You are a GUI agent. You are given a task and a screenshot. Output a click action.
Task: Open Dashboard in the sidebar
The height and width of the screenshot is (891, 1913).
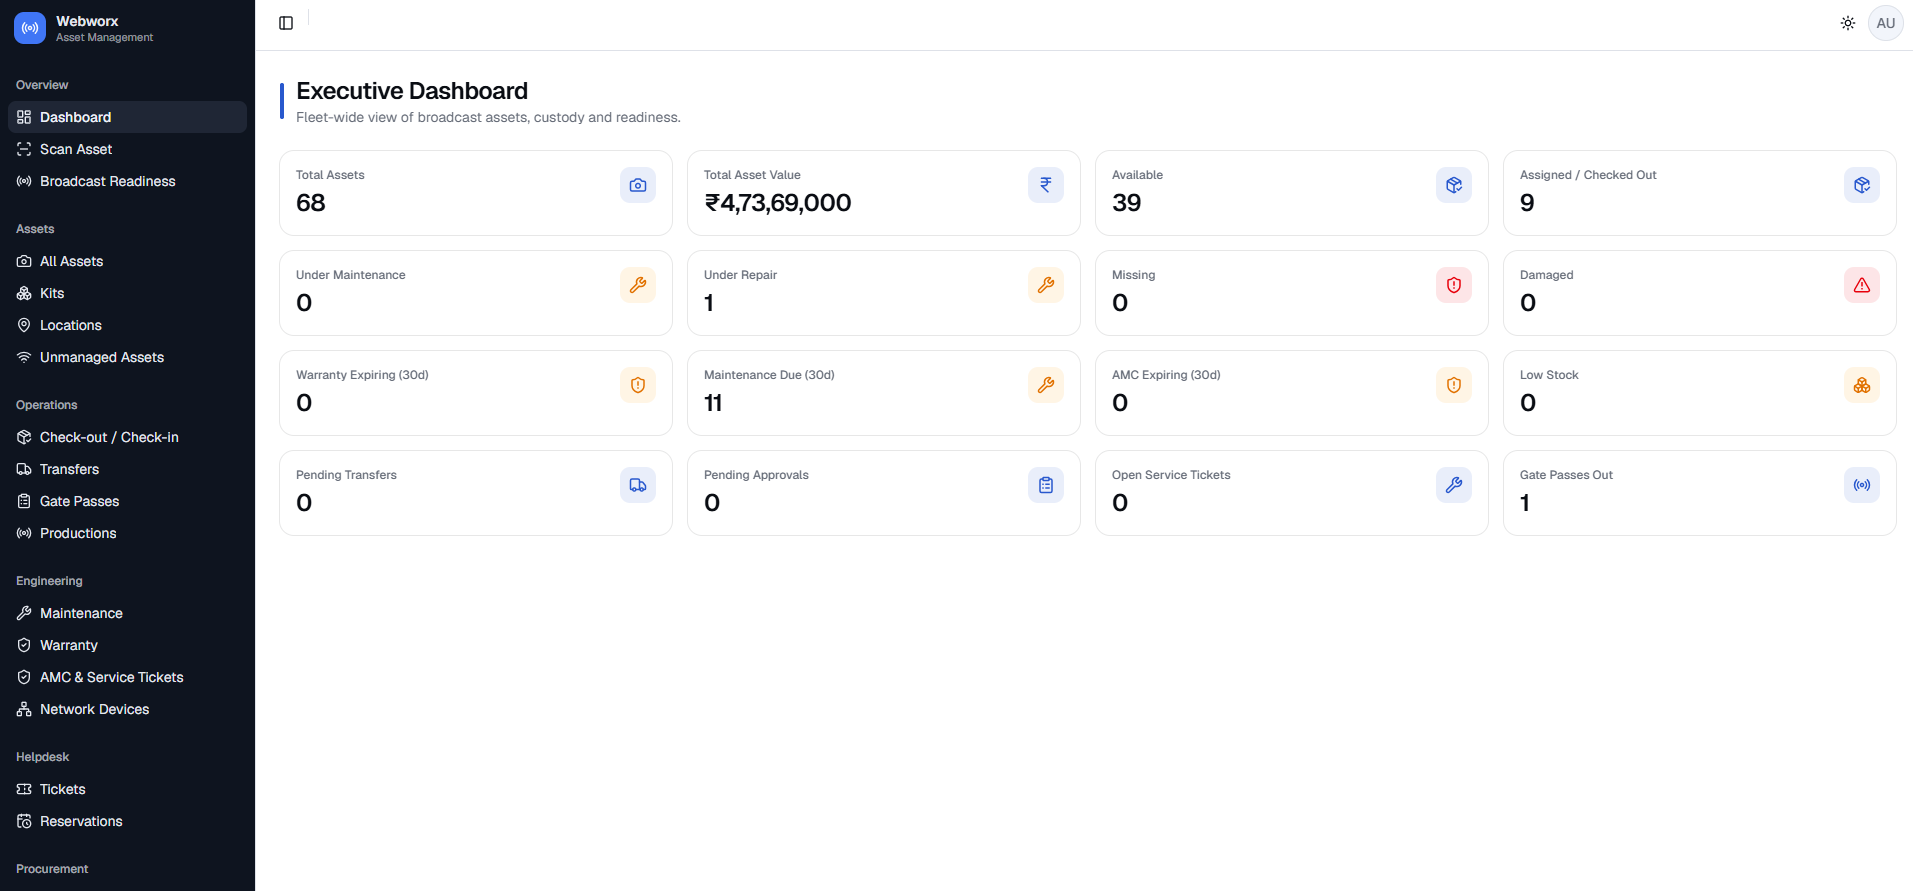127,117
